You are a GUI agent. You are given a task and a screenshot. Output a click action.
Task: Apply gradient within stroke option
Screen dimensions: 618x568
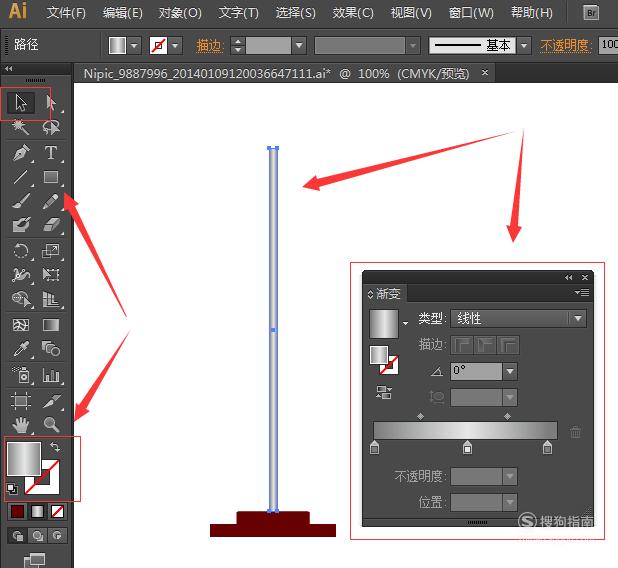click(x=462, y=346)
